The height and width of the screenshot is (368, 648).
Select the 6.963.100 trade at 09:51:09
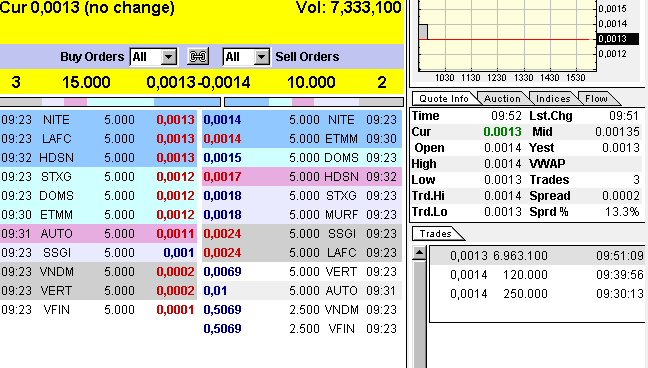pos(537,256)
